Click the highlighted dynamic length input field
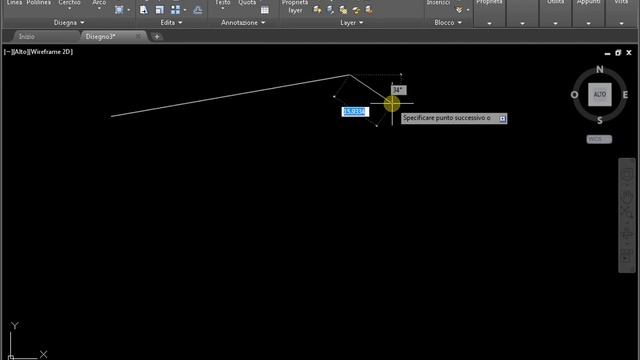The image size is (640, 360). pos(355,112)
